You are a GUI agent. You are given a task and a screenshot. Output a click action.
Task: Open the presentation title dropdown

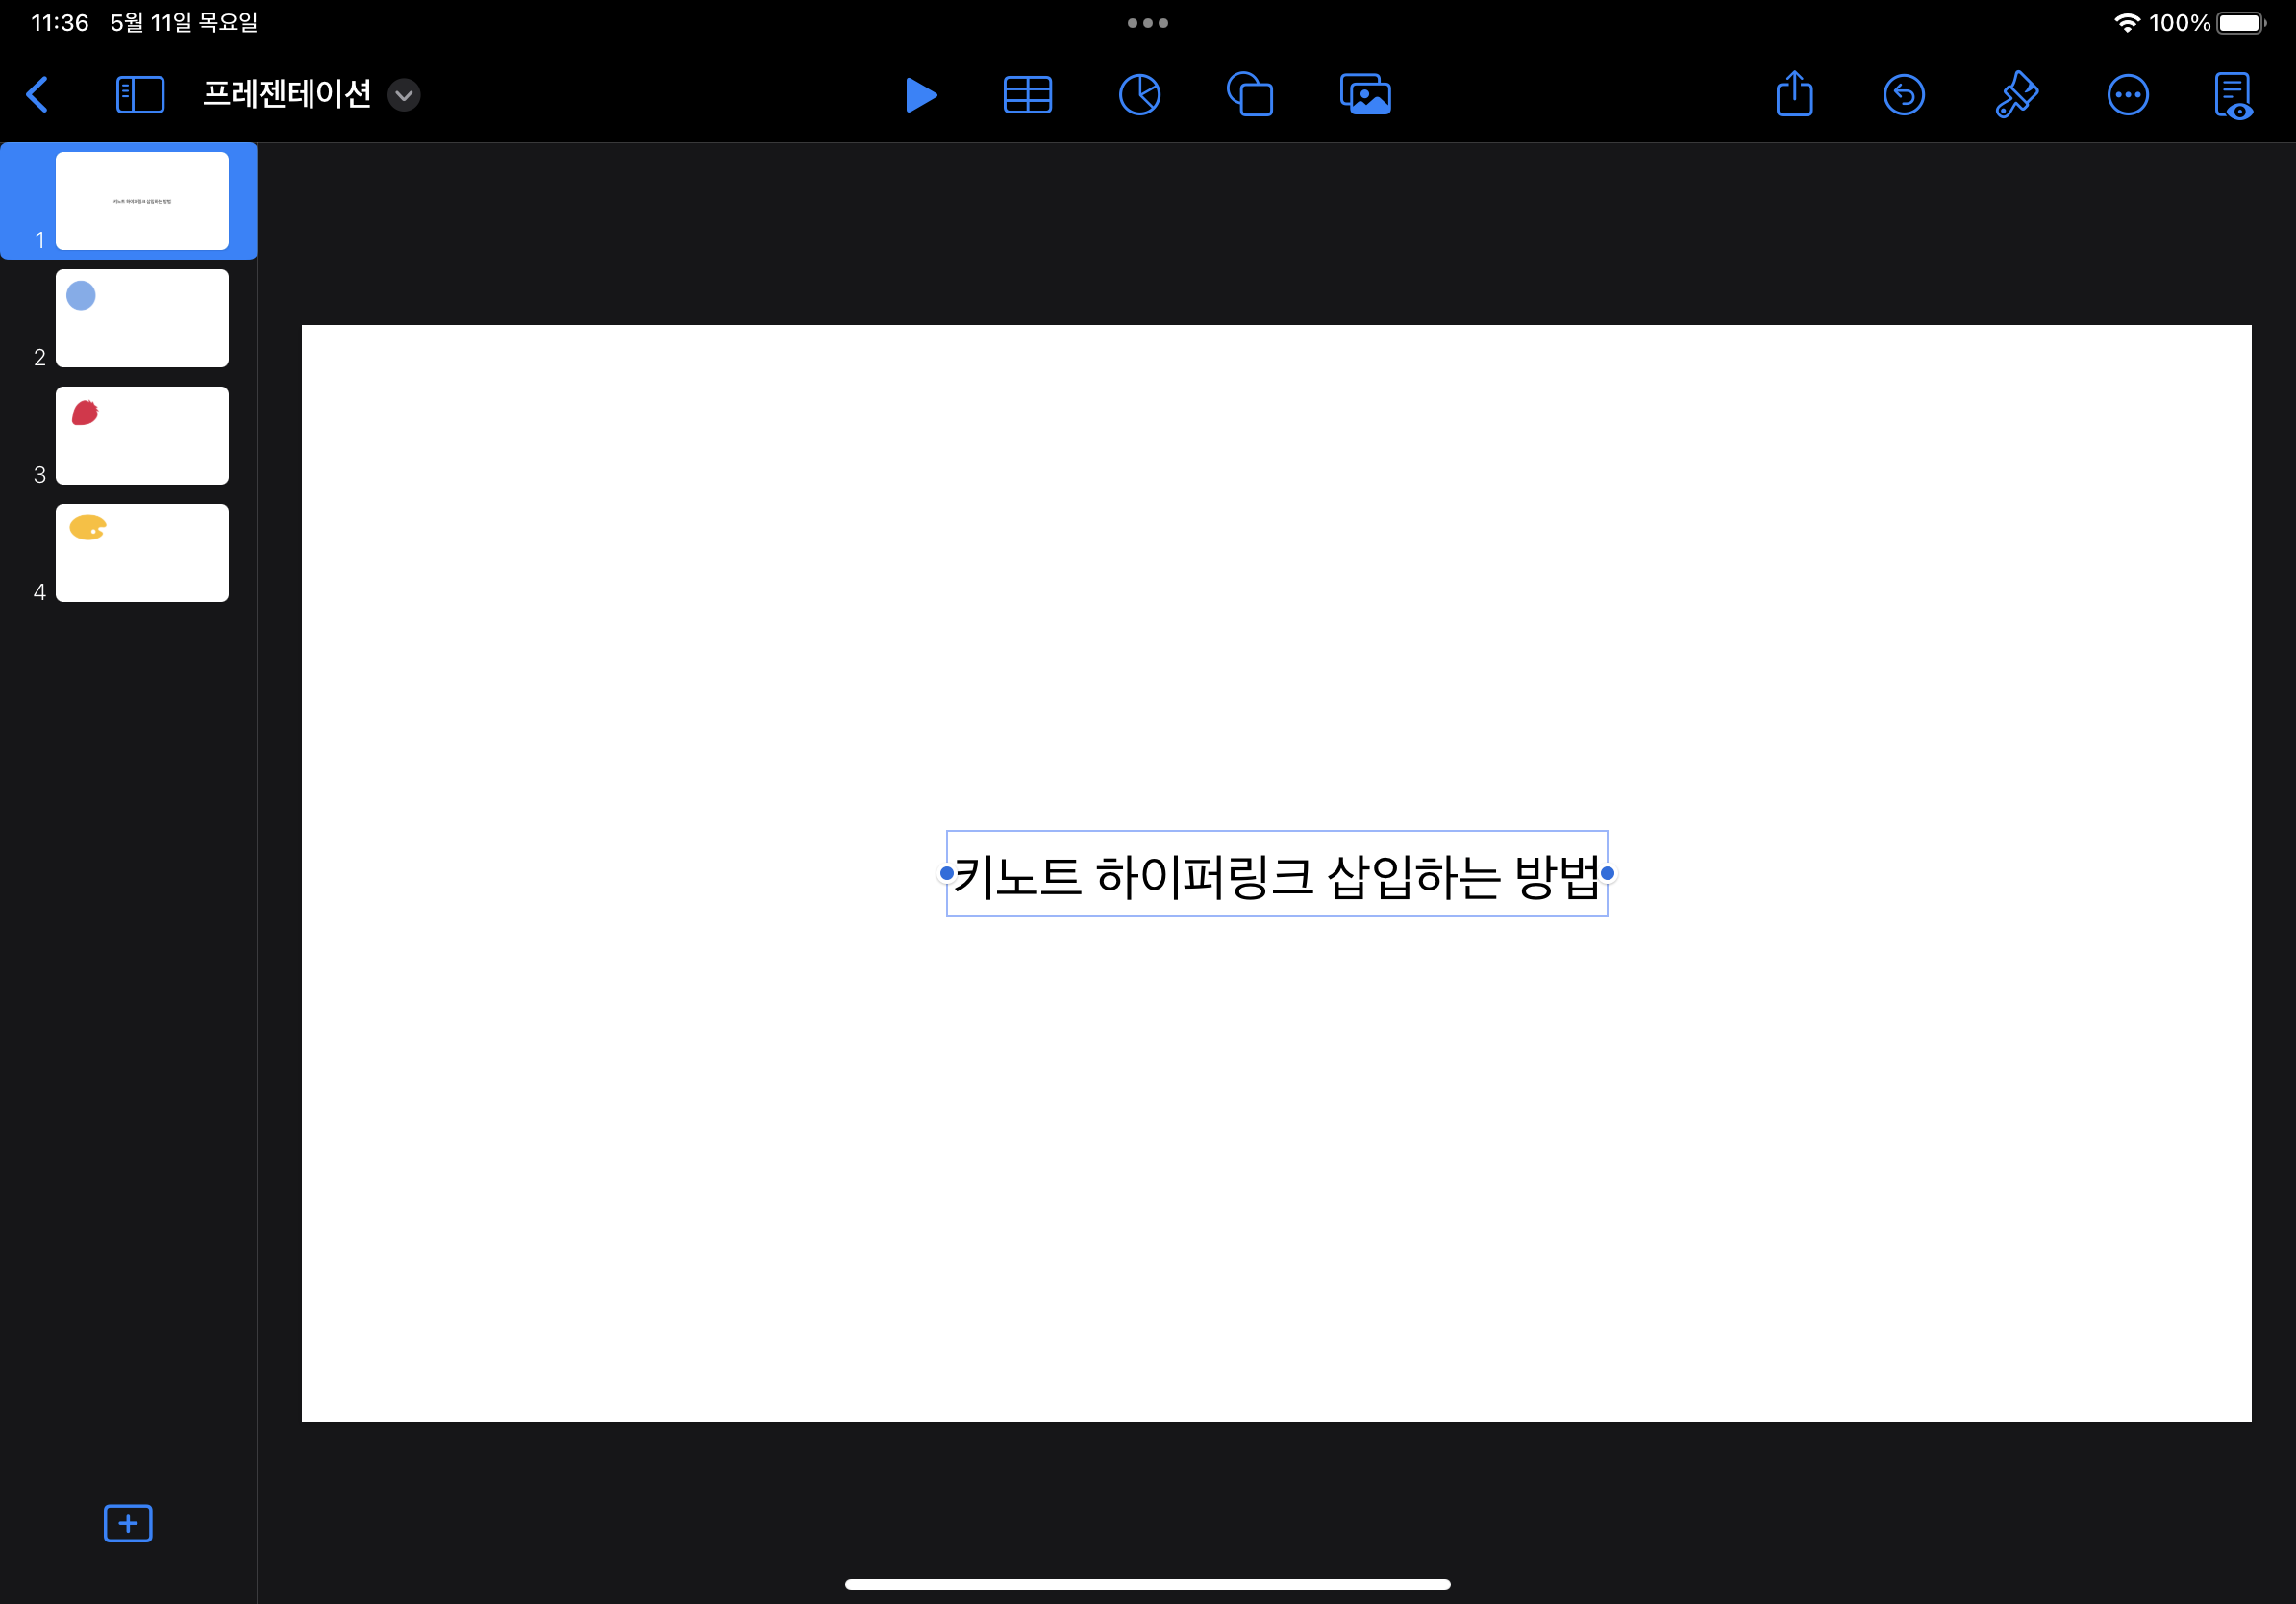click(x=404, y=95)
